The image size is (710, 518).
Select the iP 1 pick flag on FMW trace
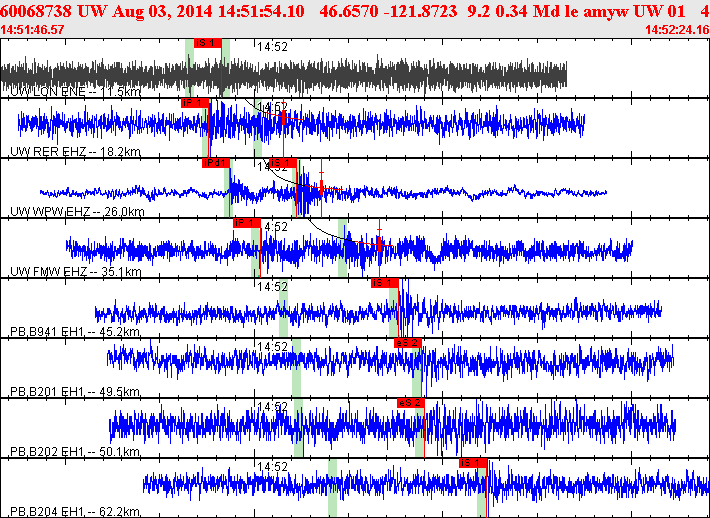tap(247, 223)
